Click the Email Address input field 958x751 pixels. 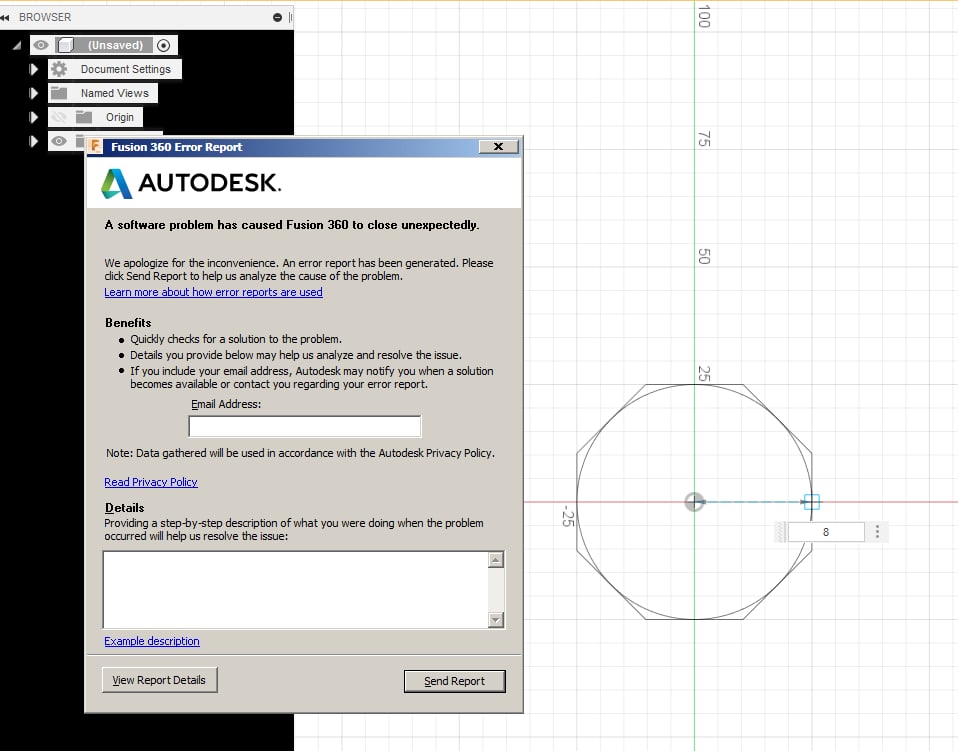tap(304, 427)
